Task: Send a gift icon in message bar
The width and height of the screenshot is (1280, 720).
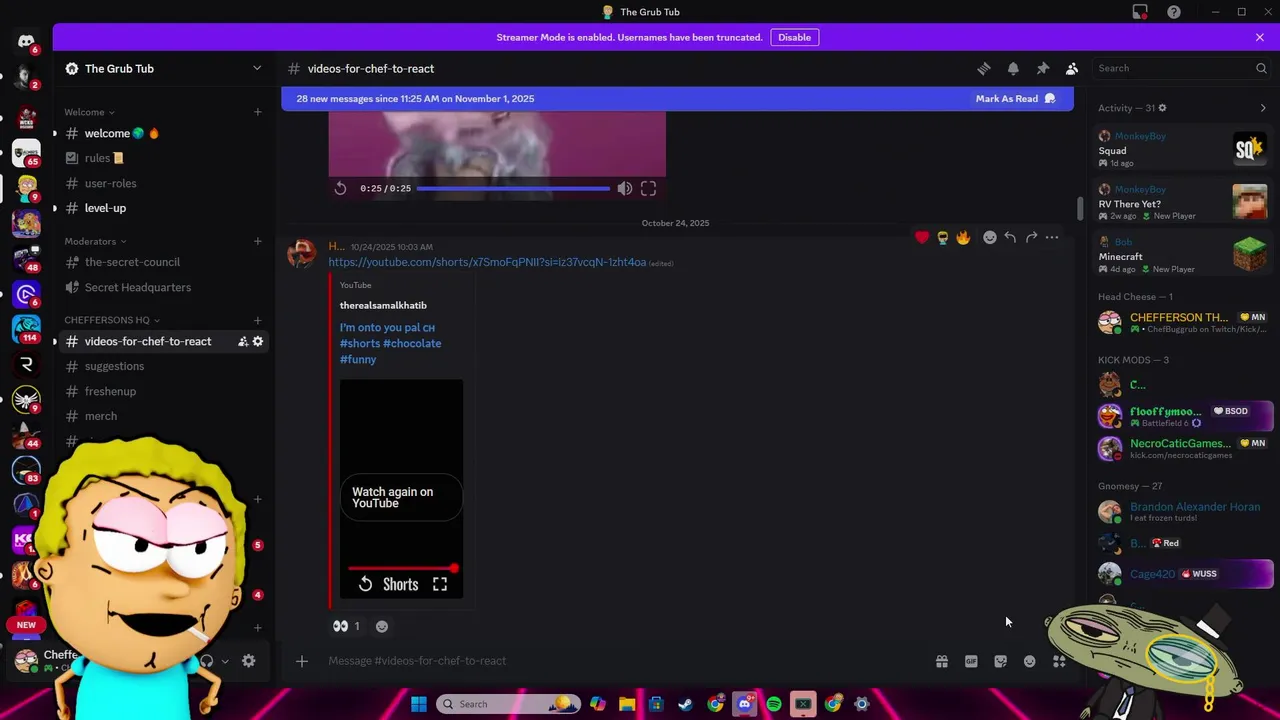Action: tap(941, 661)
